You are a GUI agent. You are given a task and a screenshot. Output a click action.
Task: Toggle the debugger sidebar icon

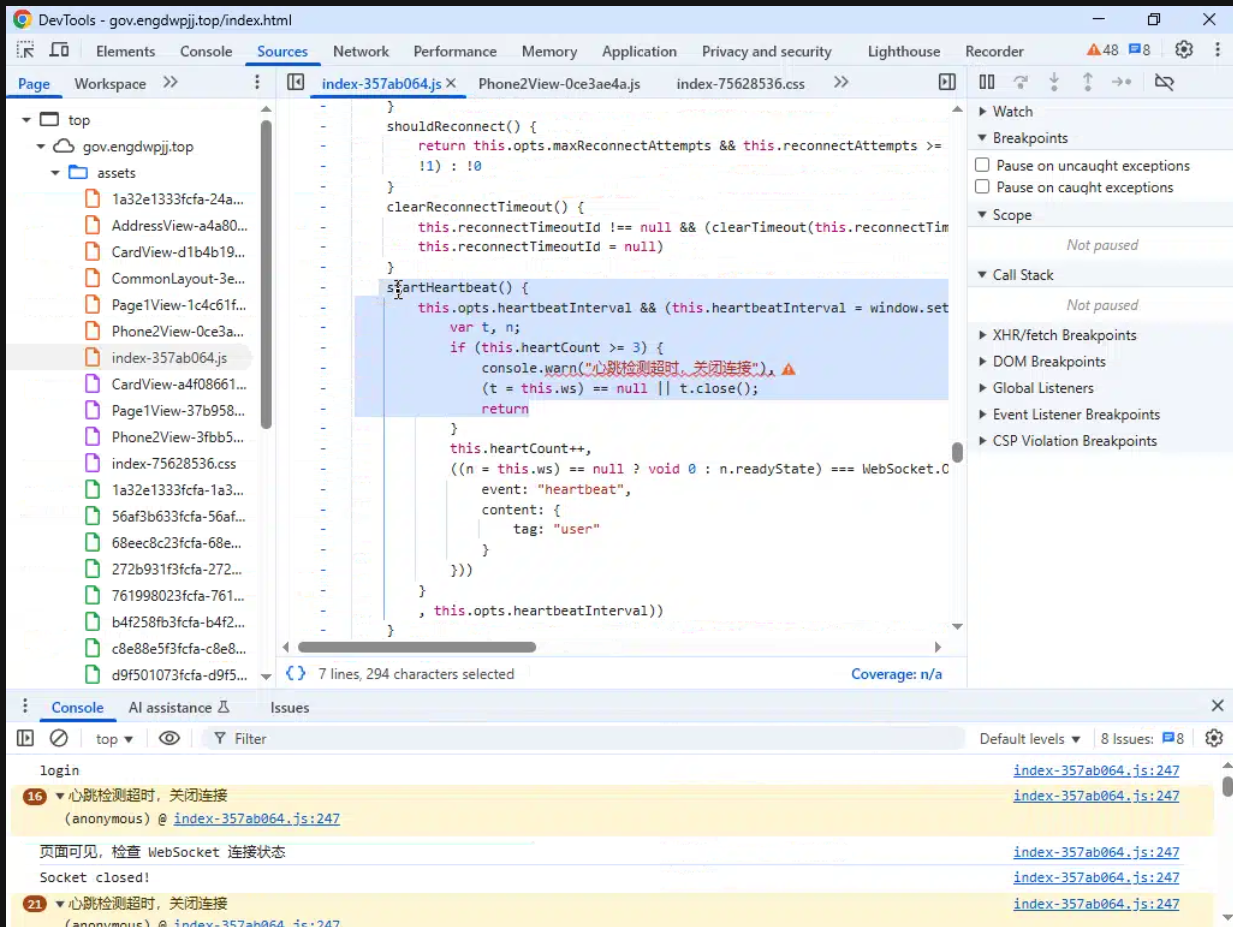coord(947,82)
